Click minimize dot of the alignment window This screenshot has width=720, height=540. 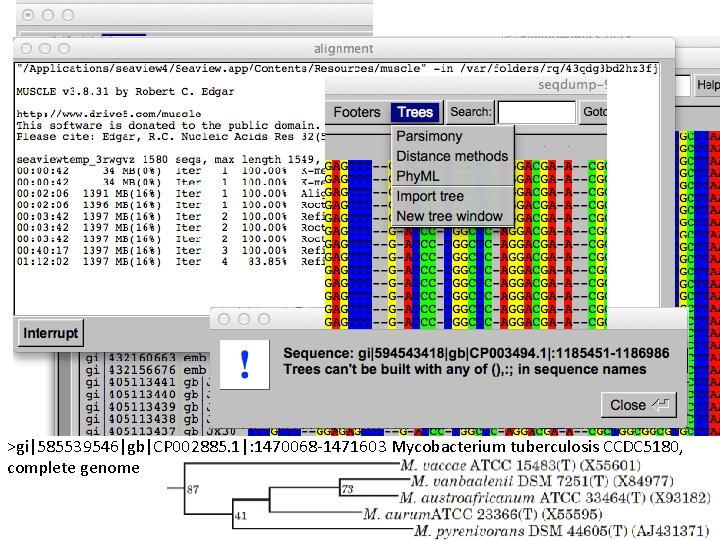coord(45,48)
